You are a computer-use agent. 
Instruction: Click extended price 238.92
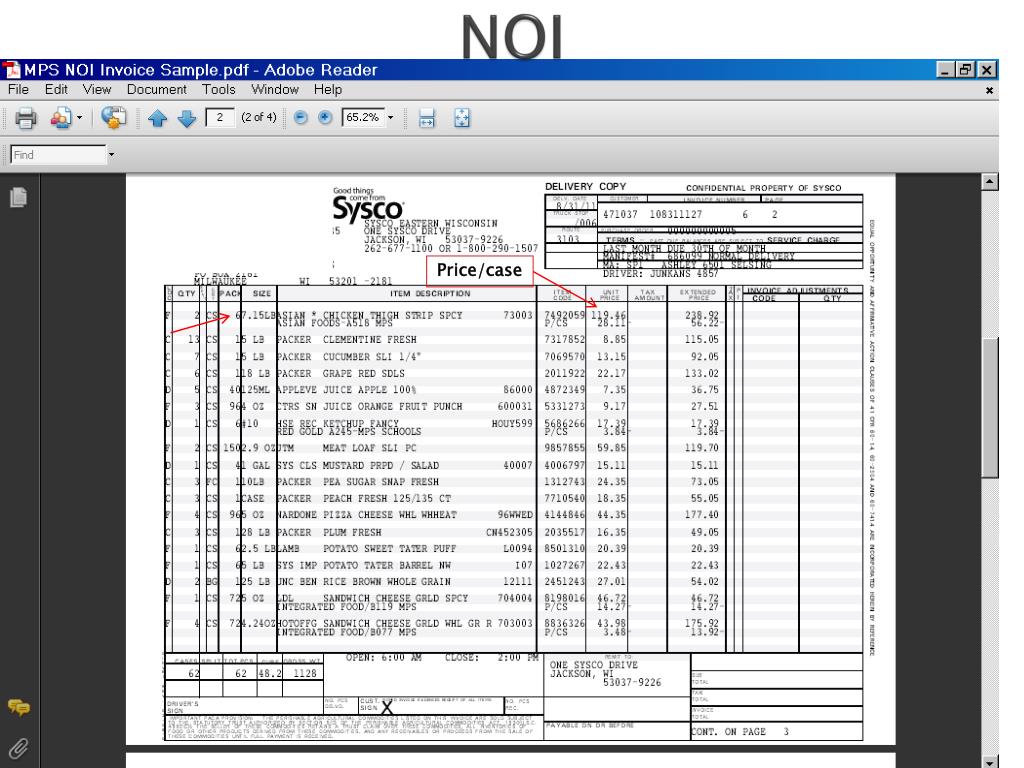[x=701, y=315]
